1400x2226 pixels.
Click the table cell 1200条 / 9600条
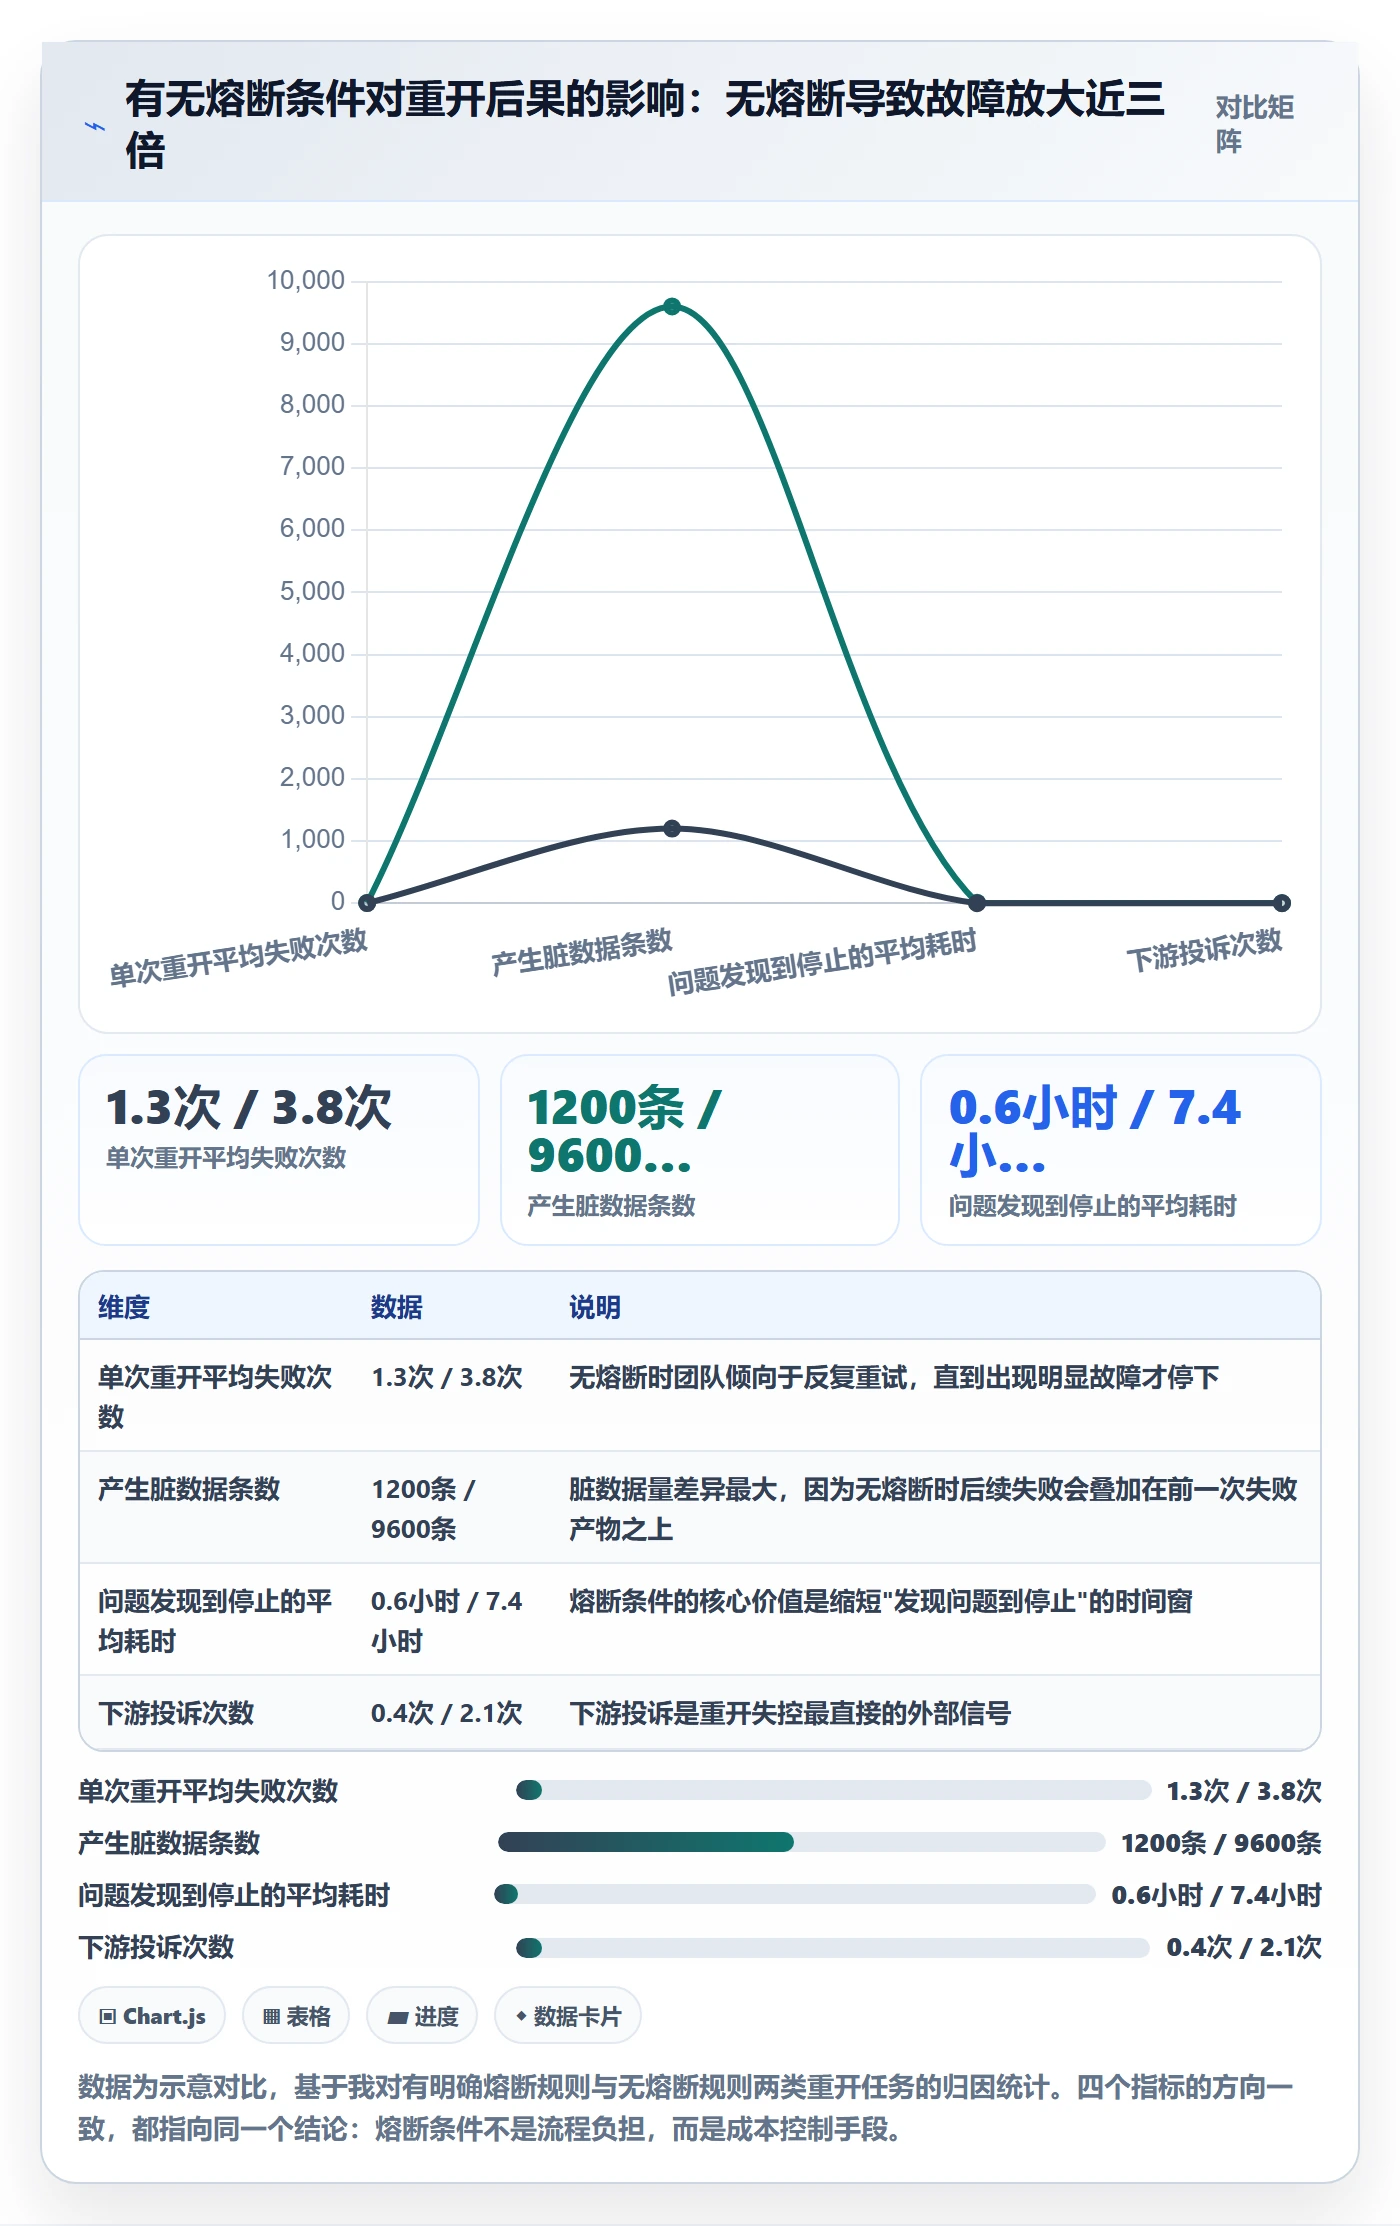click(423, 1509)
